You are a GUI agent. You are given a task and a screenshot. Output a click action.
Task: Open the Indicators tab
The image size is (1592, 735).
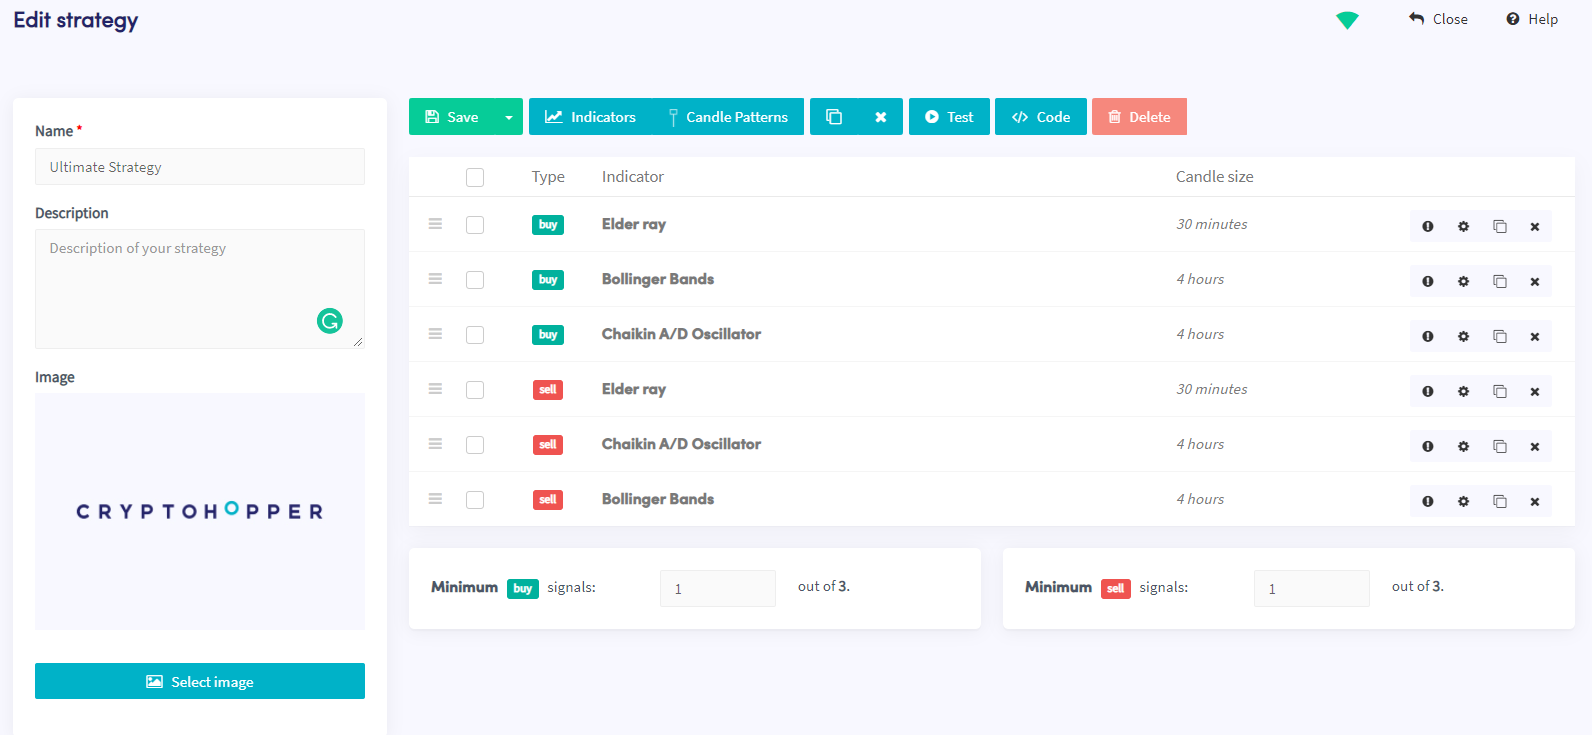pos(590,116)
